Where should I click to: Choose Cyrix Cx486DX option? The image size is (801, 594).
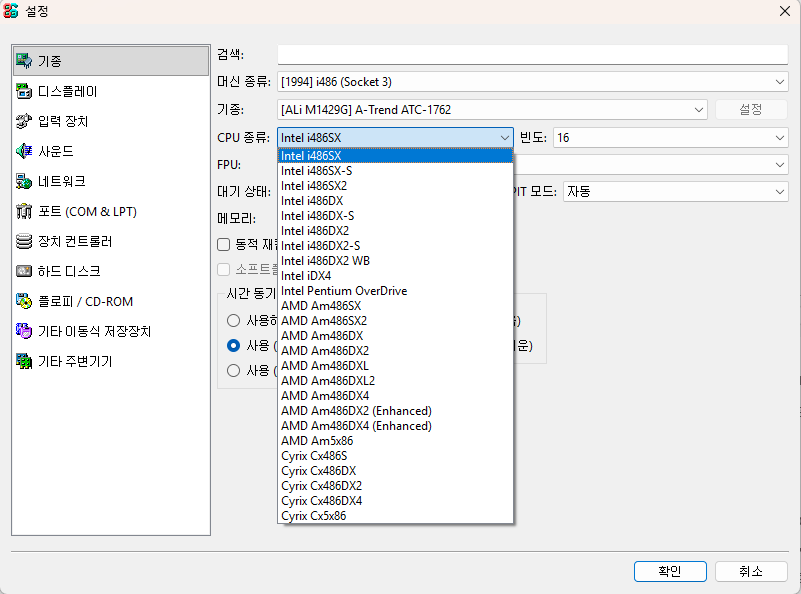[x=395, y=471]
